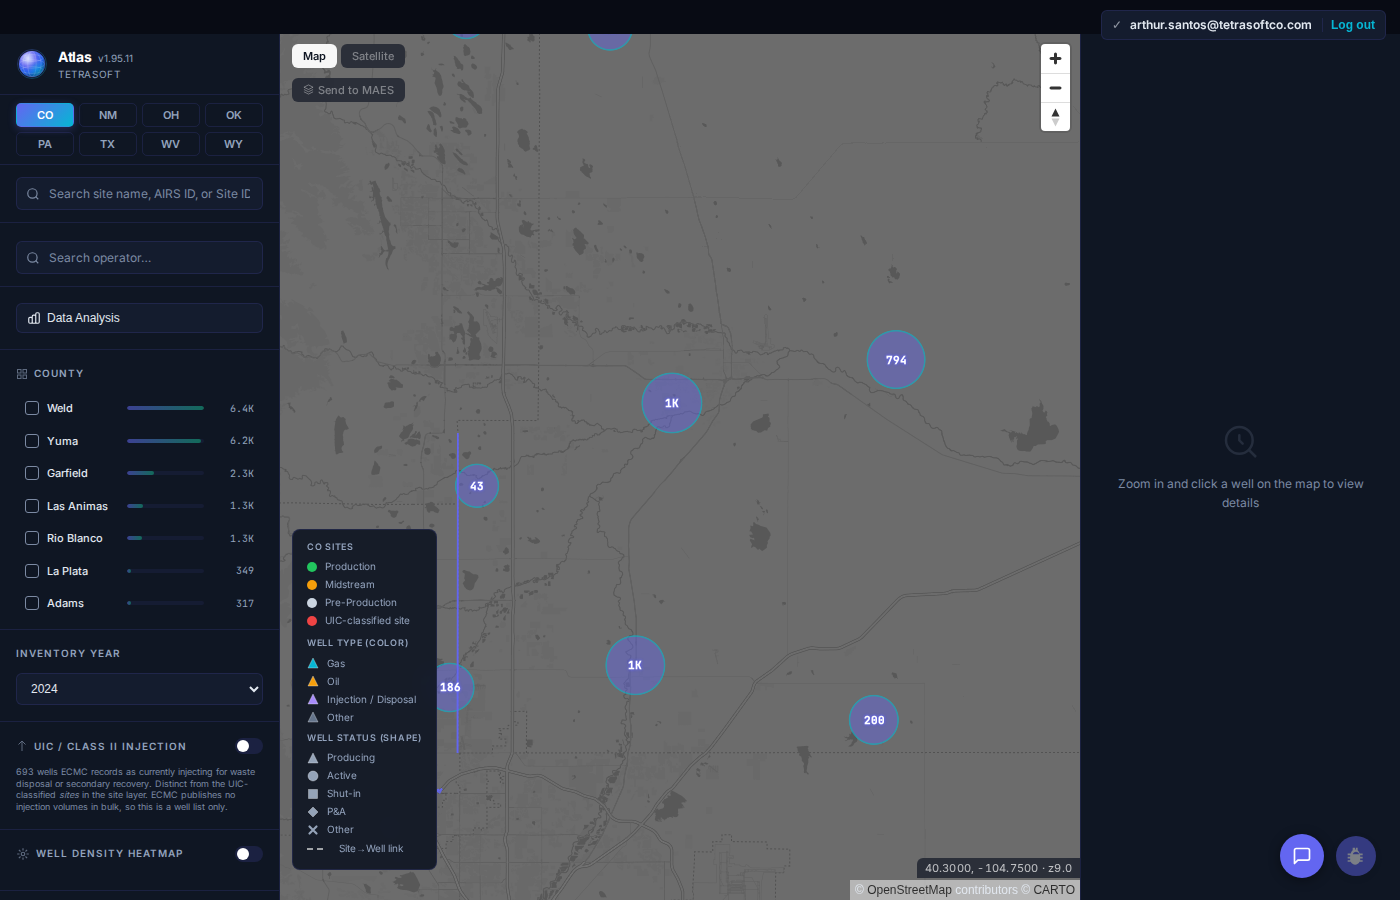The image size is (1400, 900).
Task: Click the arrow icon beside UIC / Class II Injection
Action: click(x=22, y=746)
